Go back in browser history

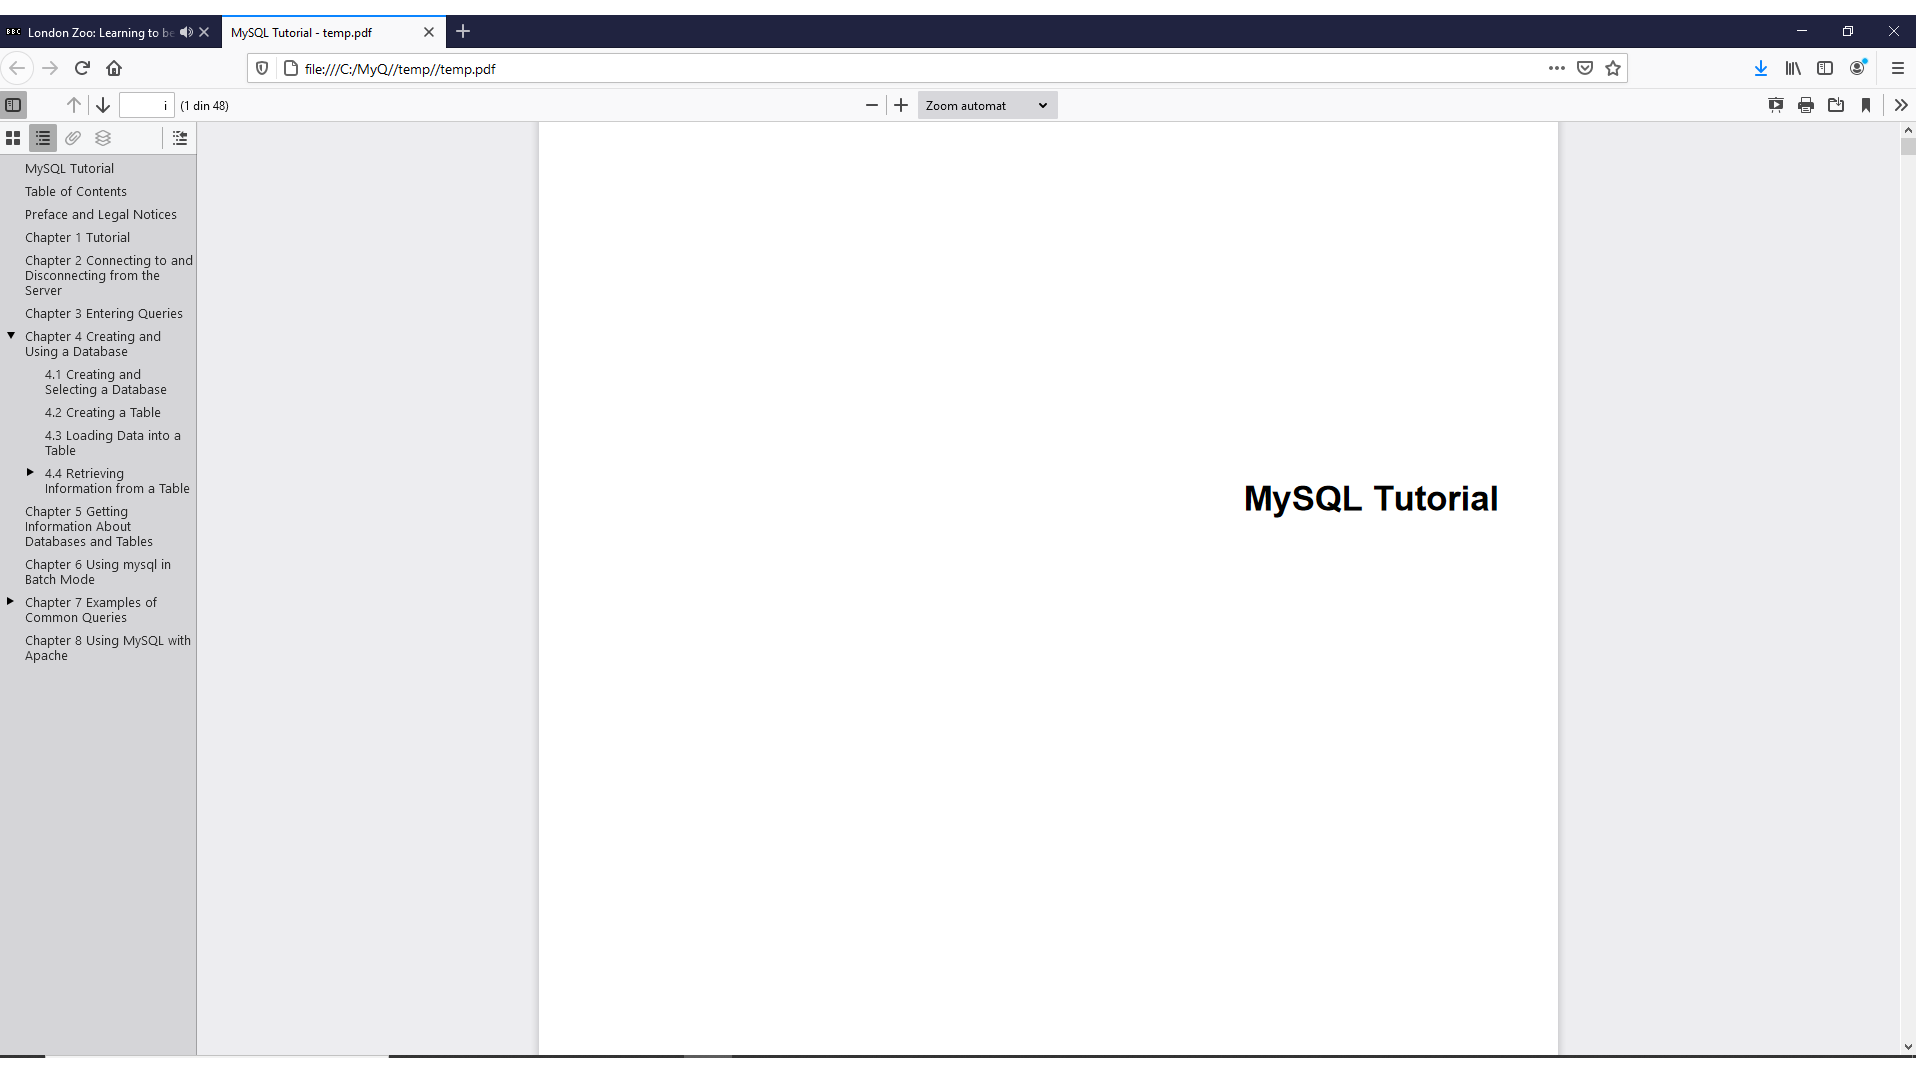tap(17, 68)
